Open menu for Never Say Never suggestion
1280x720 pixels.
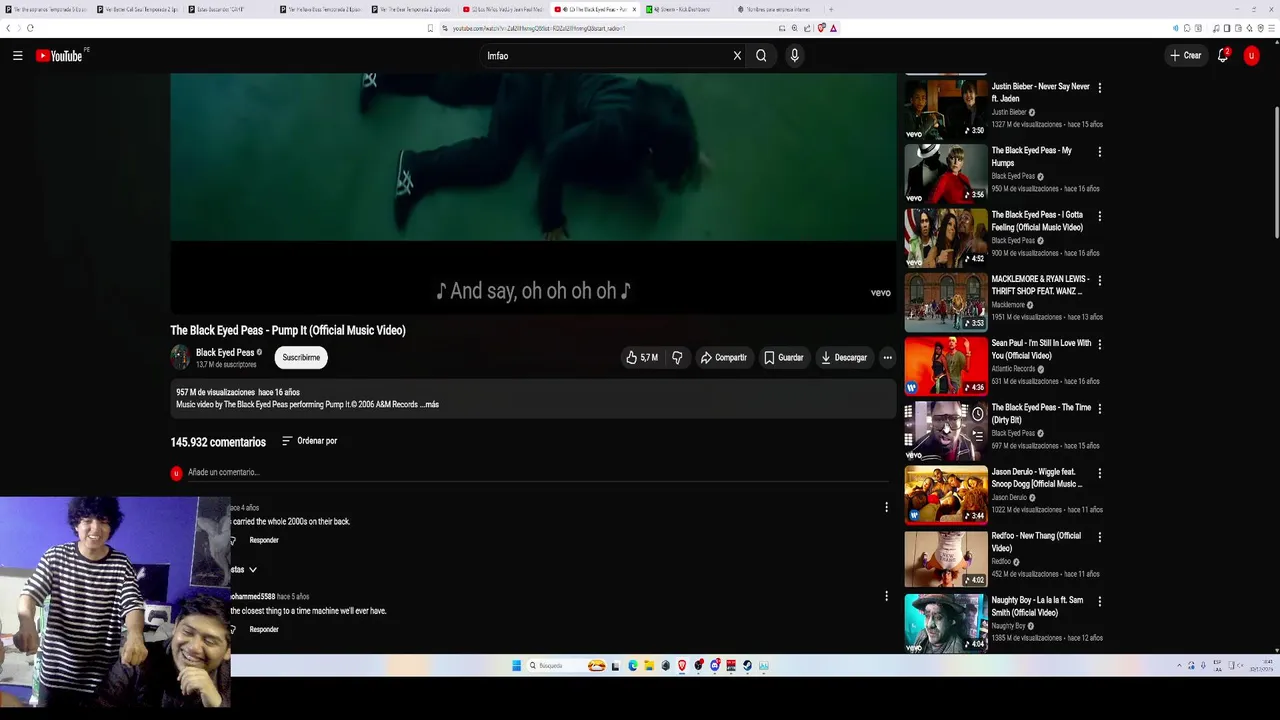(x=1099, y=88)
